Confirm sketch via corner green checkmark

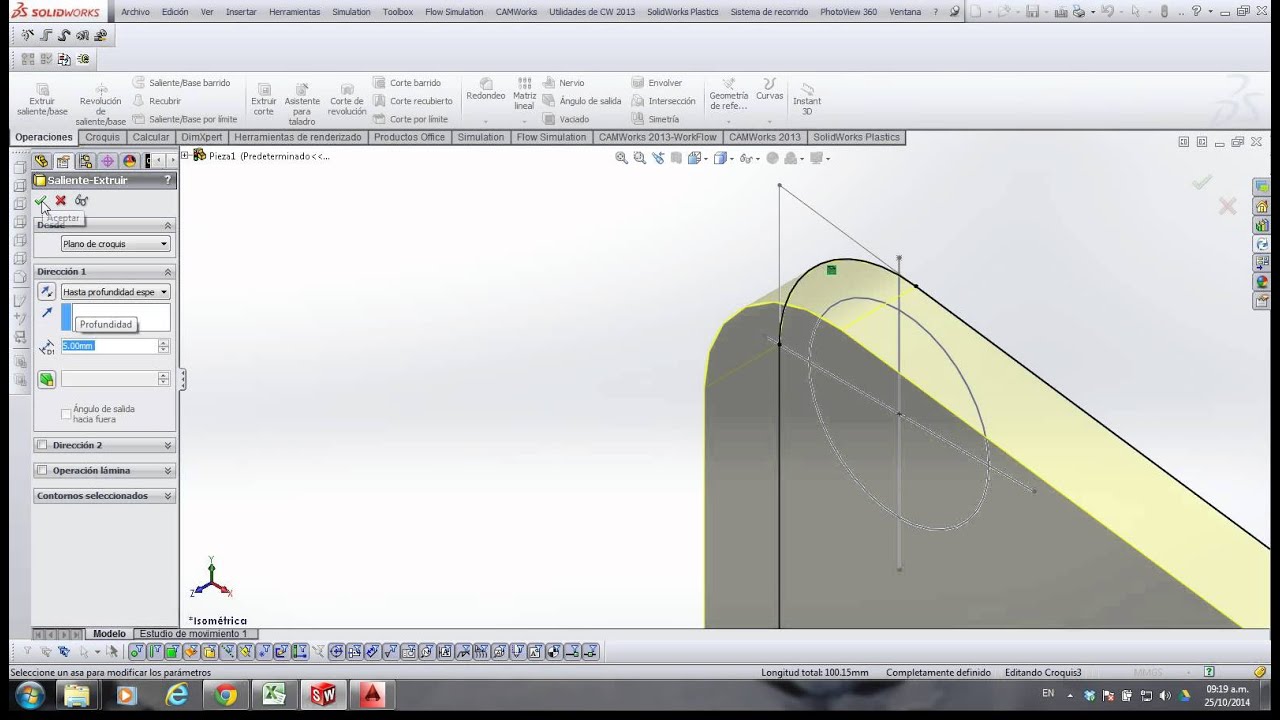click(1202, 182)
